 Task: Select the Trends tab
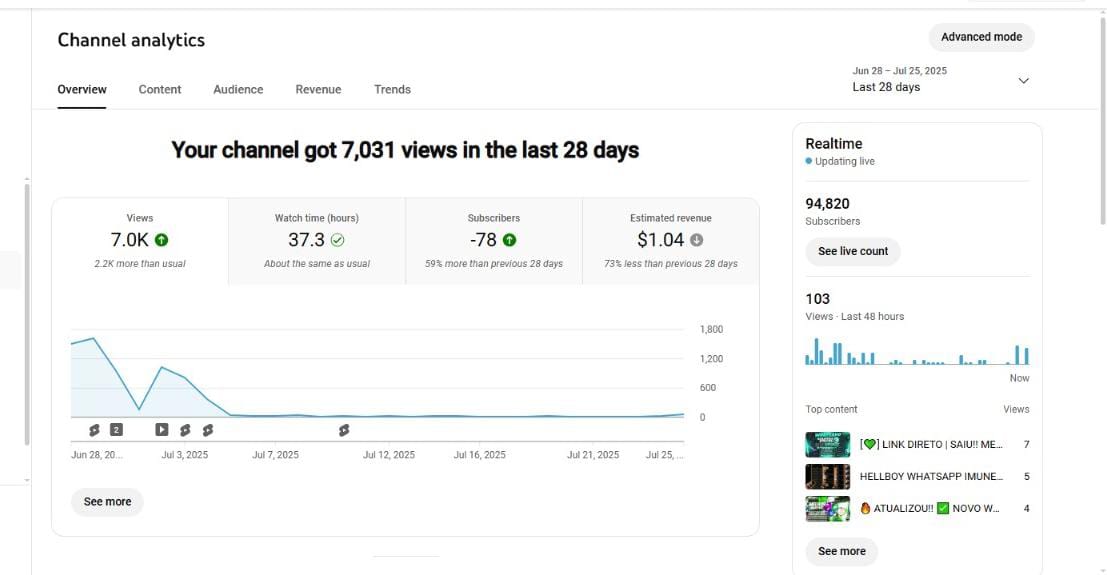coord(392,89)
